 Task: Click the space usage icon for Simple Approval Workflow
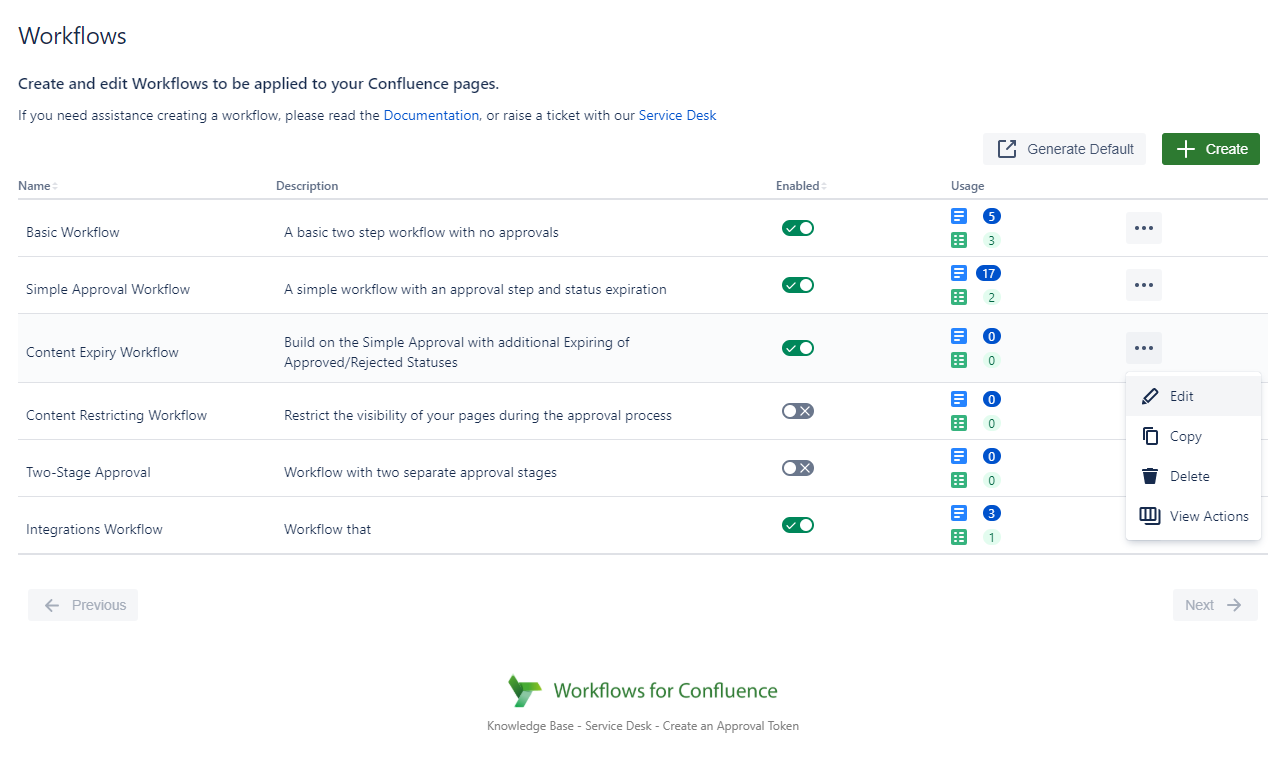[x=959, y=297]
